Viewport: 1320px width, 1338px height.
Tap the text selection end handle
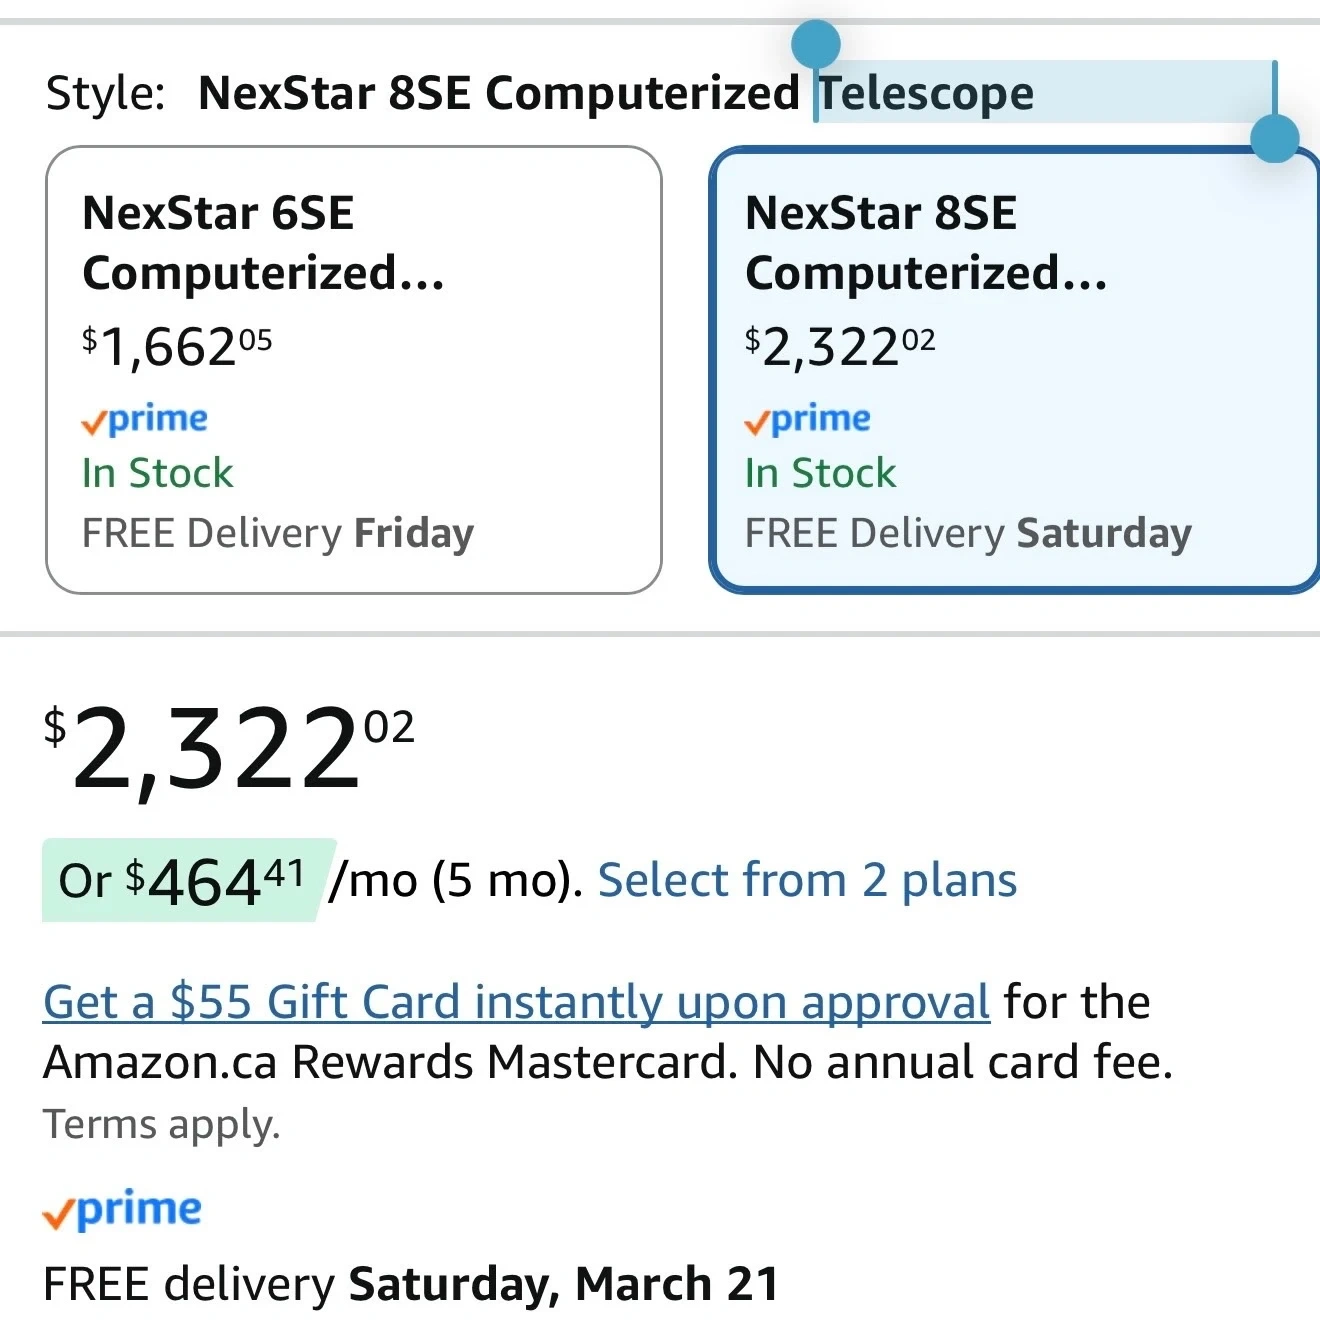1275,138
